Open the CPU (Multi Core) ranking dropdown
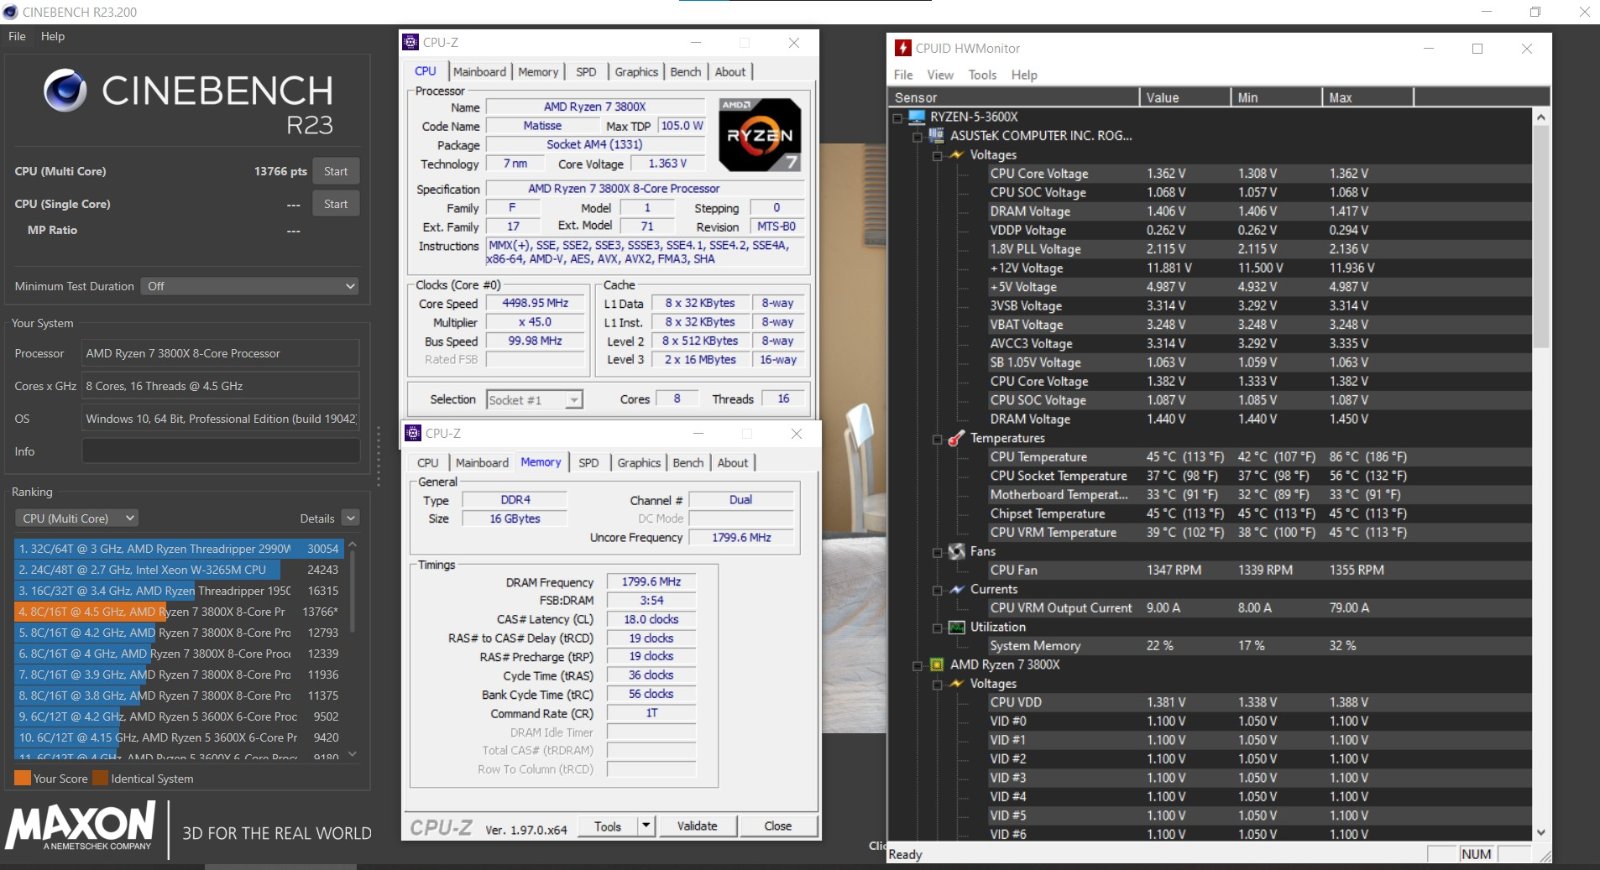This screenshot has height=870, width=1600. coord(76,518)
